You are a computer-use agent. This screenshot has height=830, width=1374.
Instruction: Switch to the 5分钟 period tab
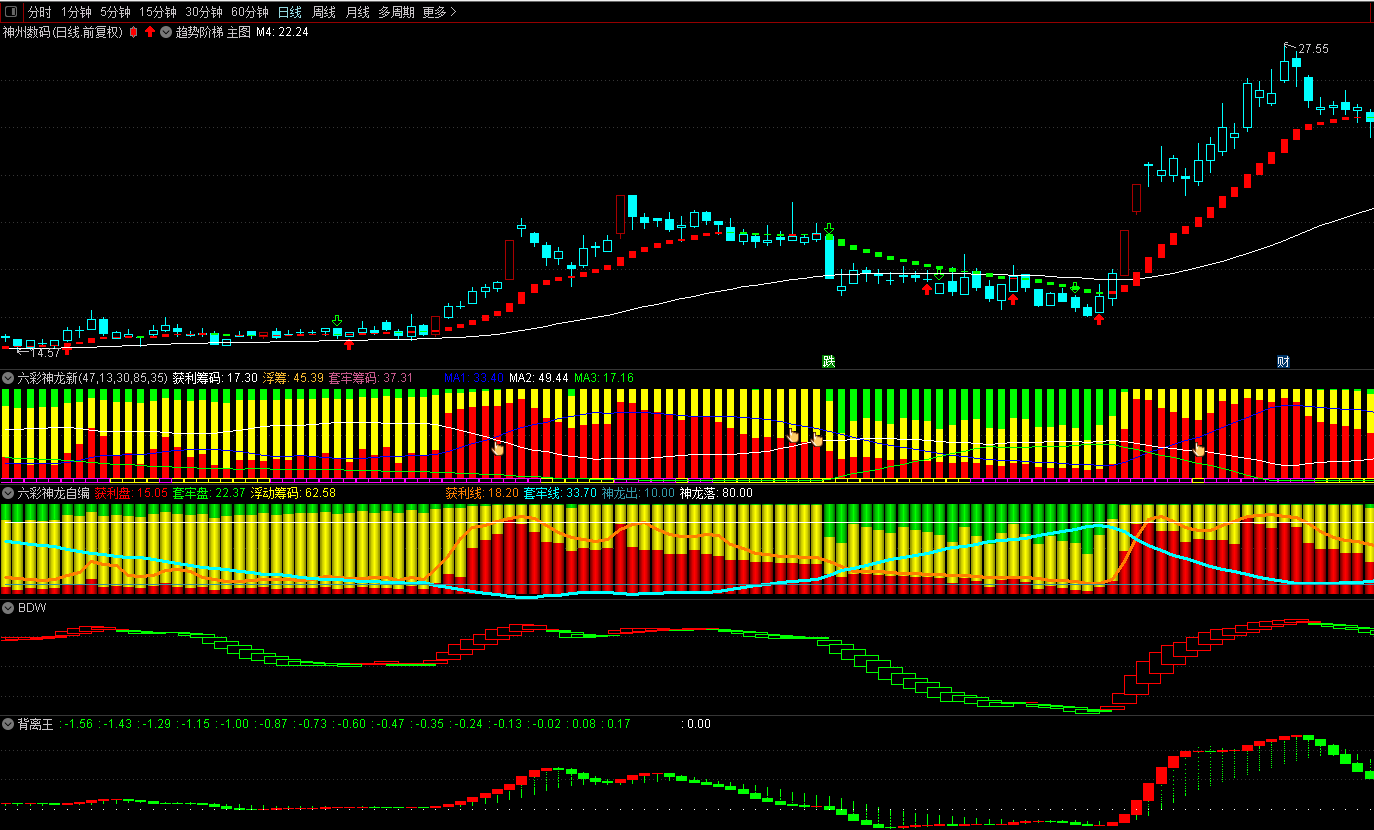pos(115,12)
